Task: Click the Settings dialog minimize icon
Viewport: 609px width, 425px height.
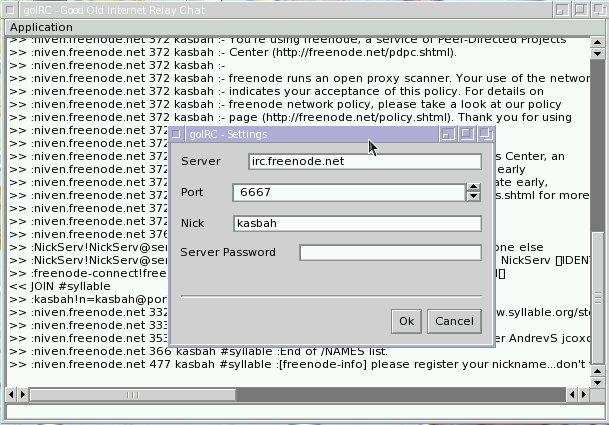Action: [448, 134]
